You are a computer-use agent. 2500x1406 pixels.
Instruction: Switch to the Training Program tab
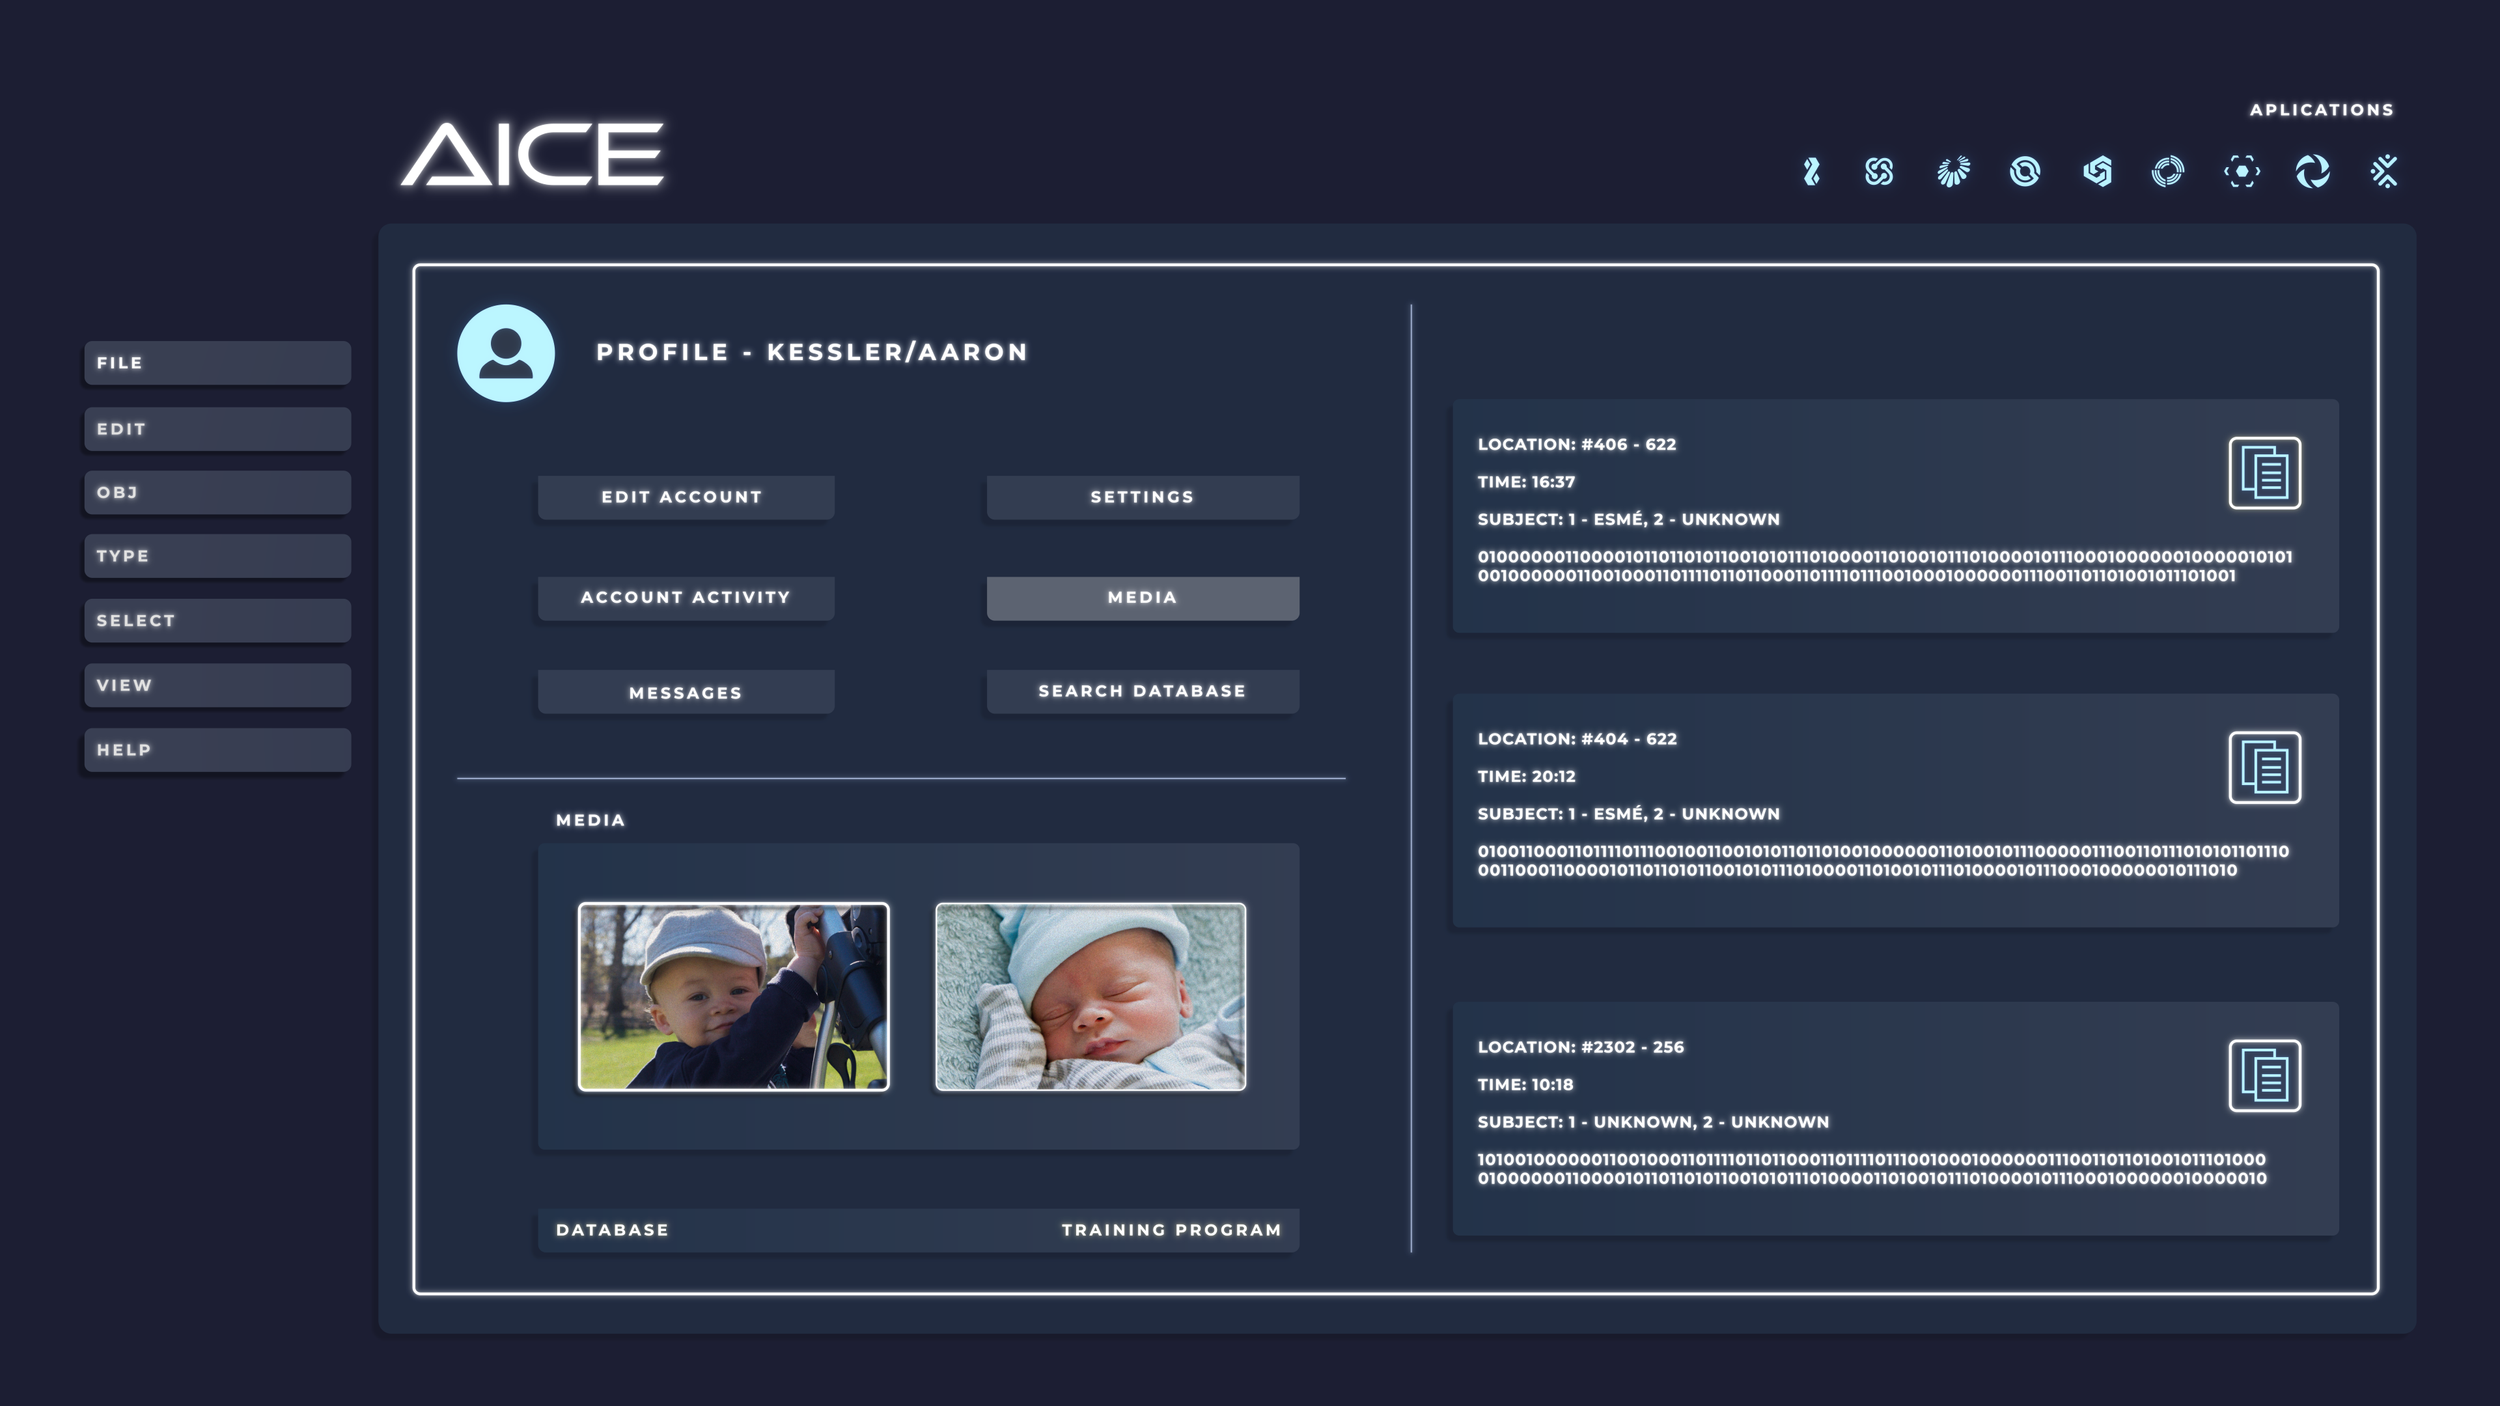coord(1171,1230)
